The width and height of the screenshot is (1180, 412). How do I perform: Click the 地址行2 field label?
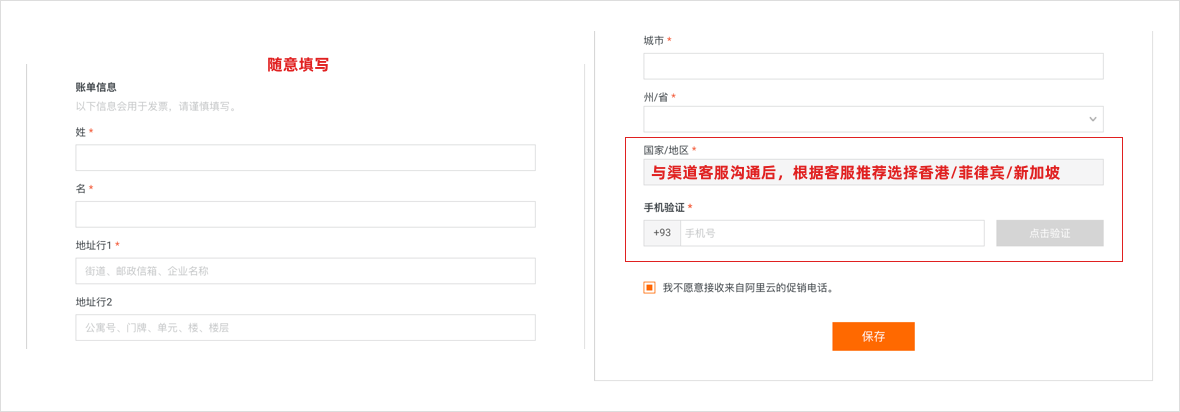[94, 302]
